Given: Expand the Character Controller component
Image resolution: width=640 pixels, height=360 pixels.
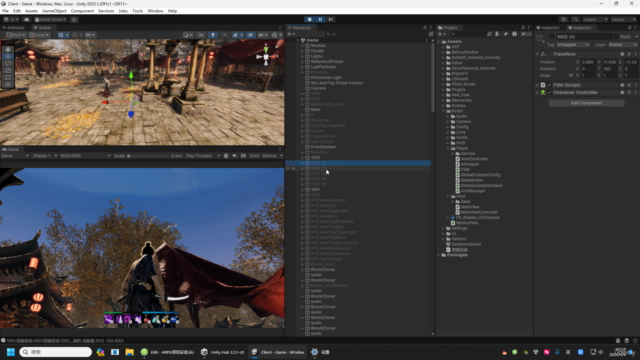Looking at the screenshot, I should [537, 93].
